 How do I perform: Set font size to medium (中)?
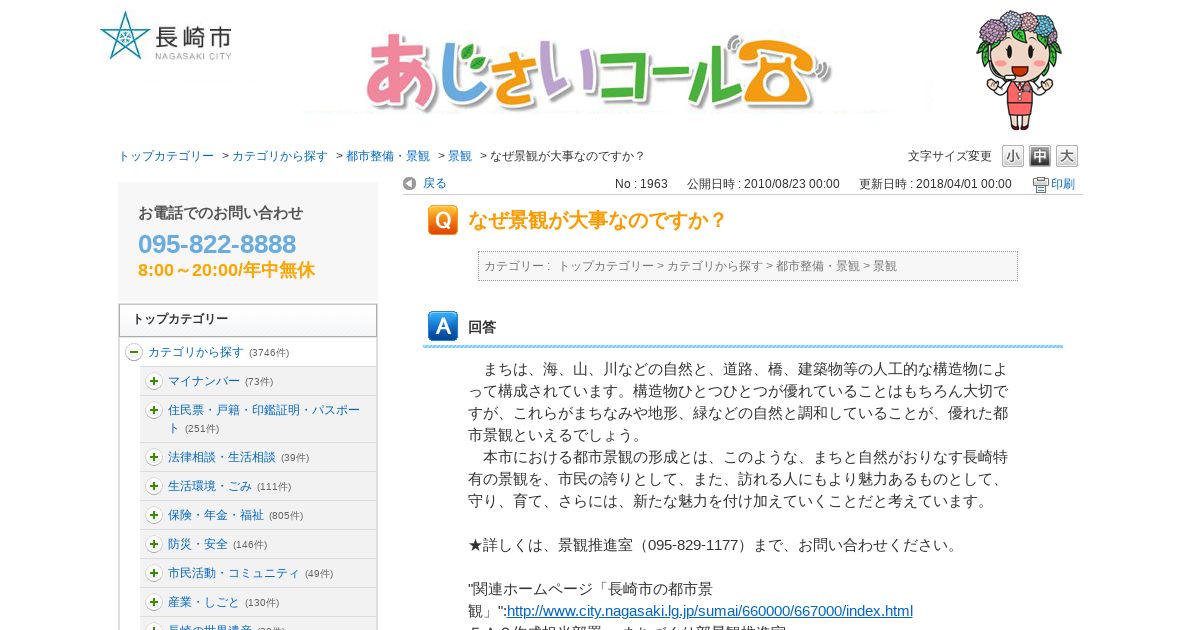tap(1040, 156)
